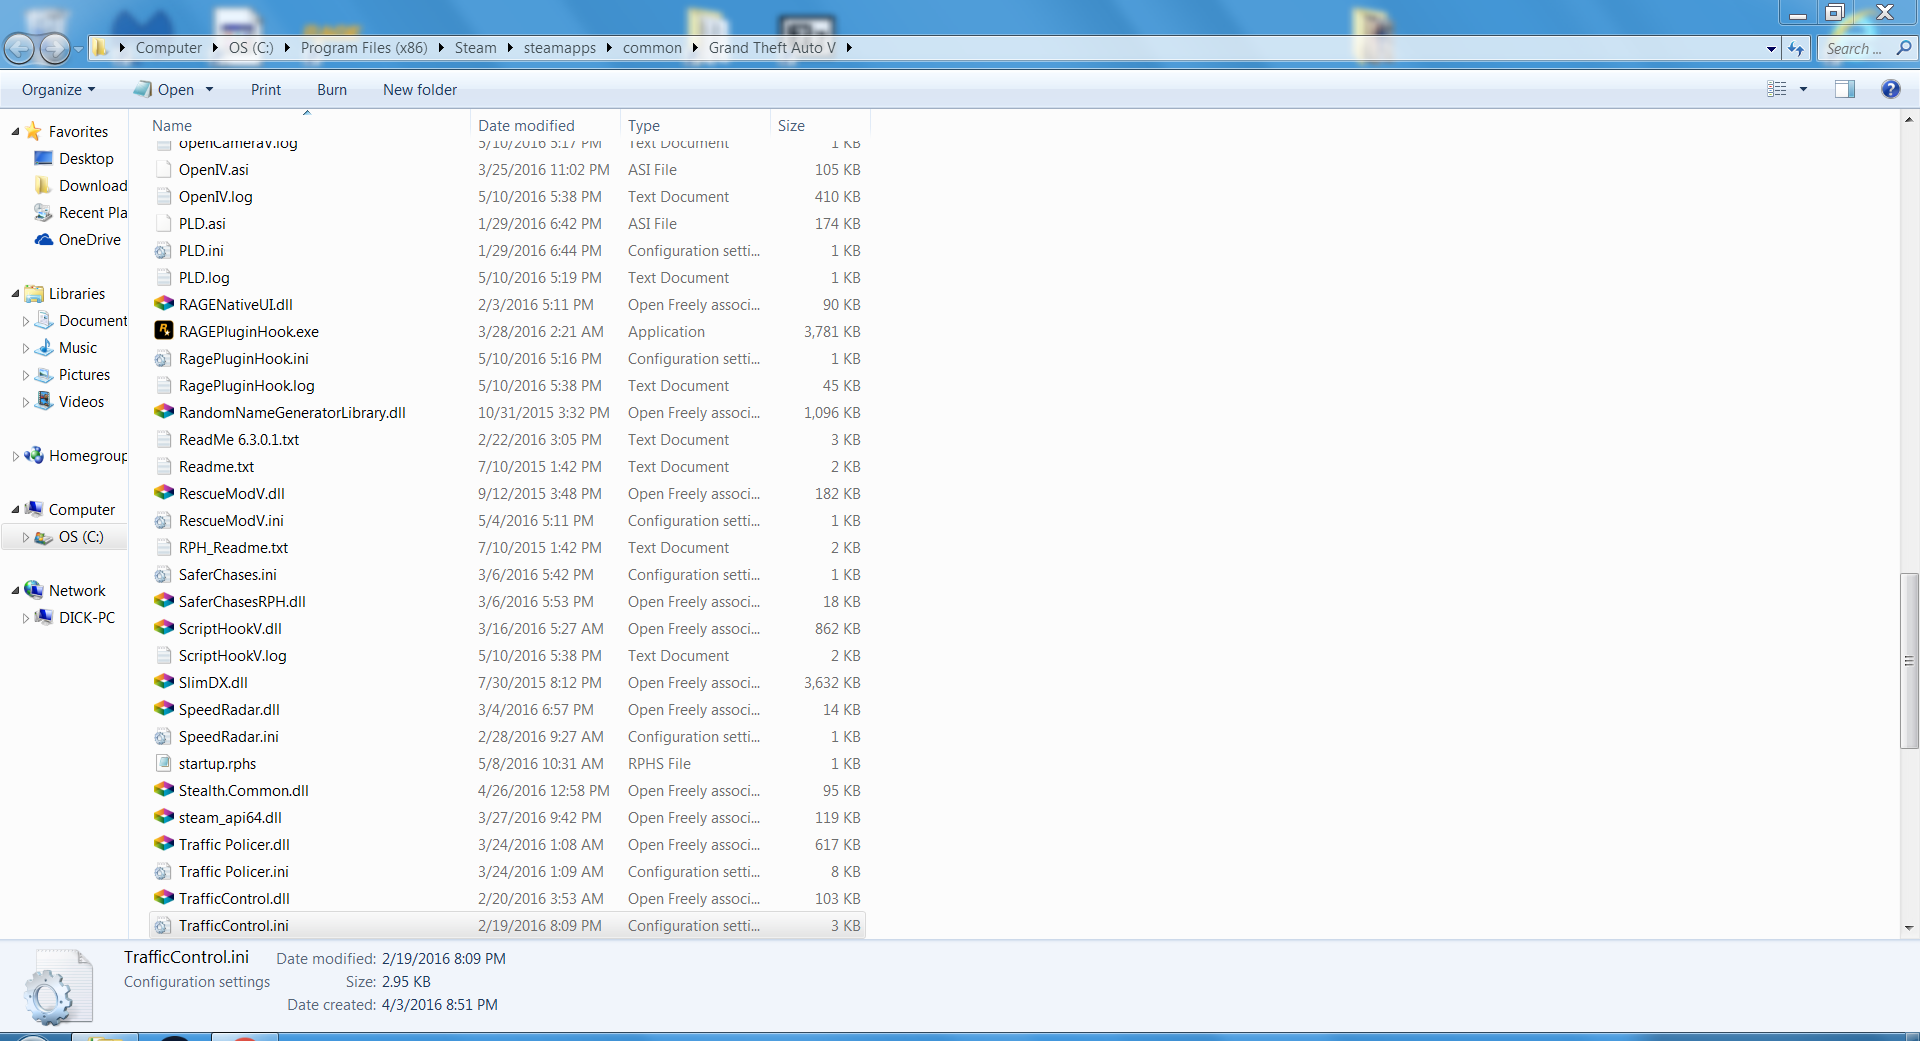The width and height of the screenshot is (1920, 1041).
Task: Select the SaferChases.ini file icon
Action: click(162, 574)
